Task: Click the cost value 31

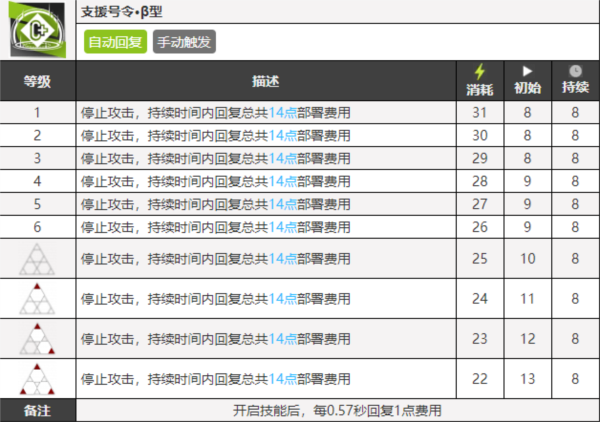Action: click(480, 112)
